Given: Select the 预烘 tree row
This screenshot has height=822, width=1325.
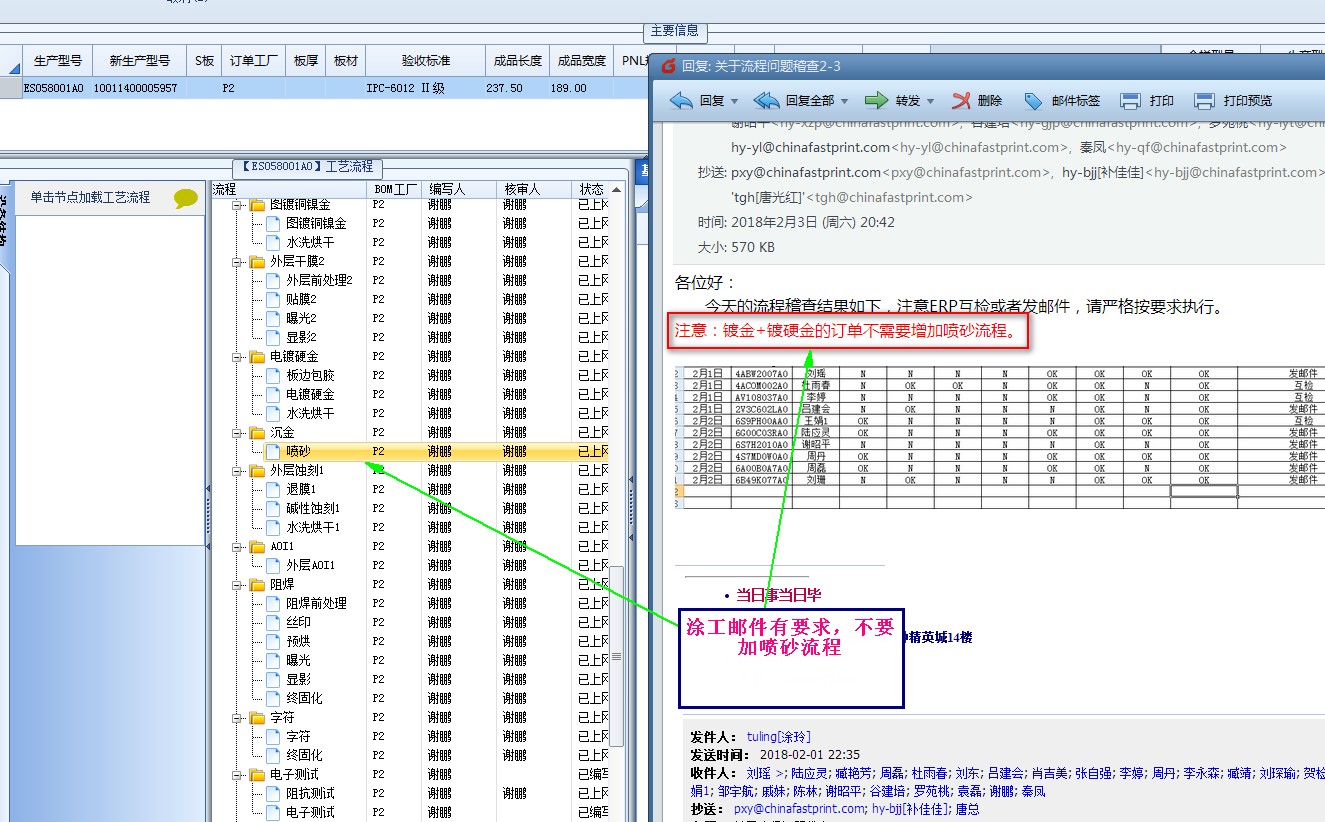Looking at the screenshot, I should click(409, 641).
